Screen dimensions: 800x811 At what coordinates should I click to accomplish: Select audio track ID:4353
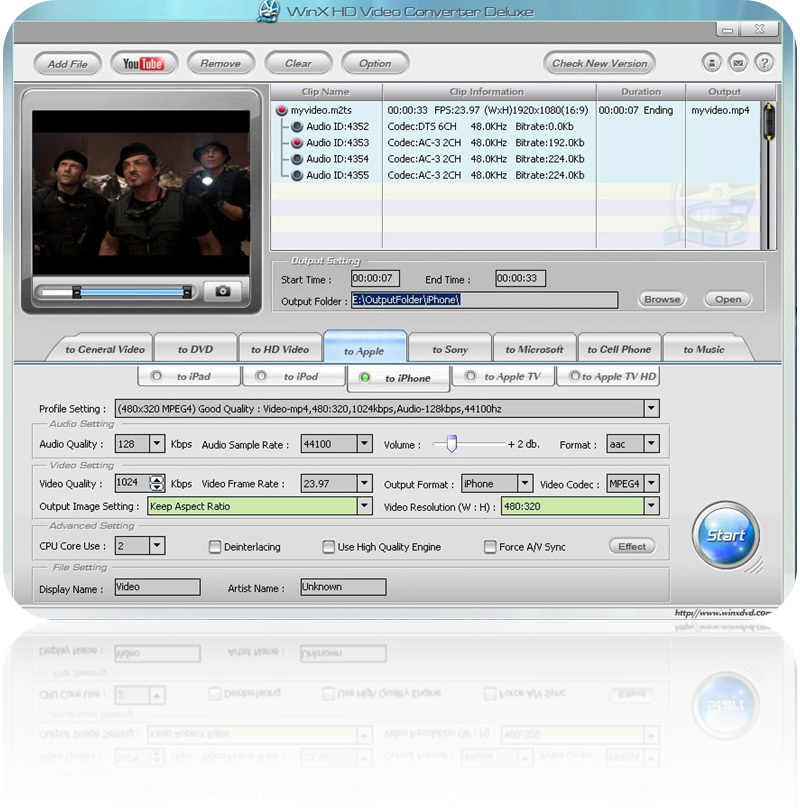coord(297,143)
